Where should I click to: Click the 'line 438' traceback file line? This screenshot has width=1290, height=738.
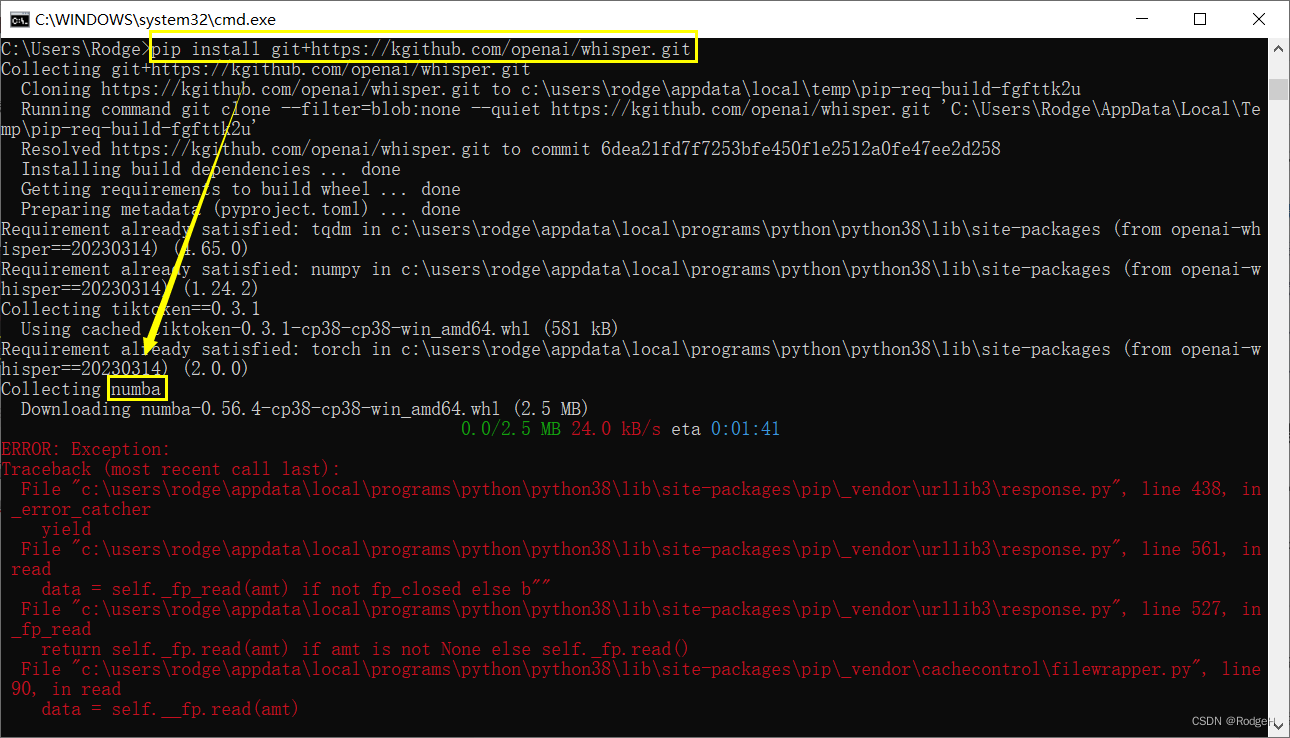(641, 489)
